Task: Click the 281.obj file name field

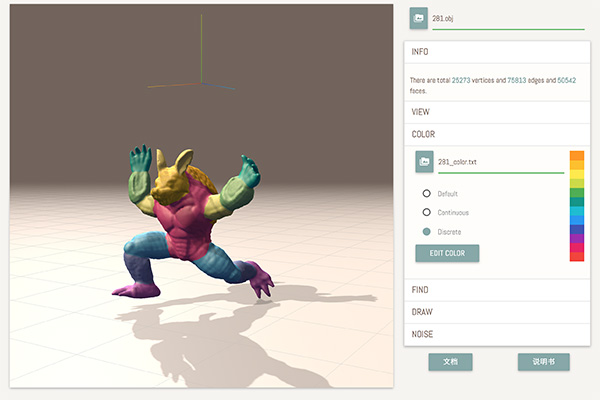Action: (x=508, y=18)
